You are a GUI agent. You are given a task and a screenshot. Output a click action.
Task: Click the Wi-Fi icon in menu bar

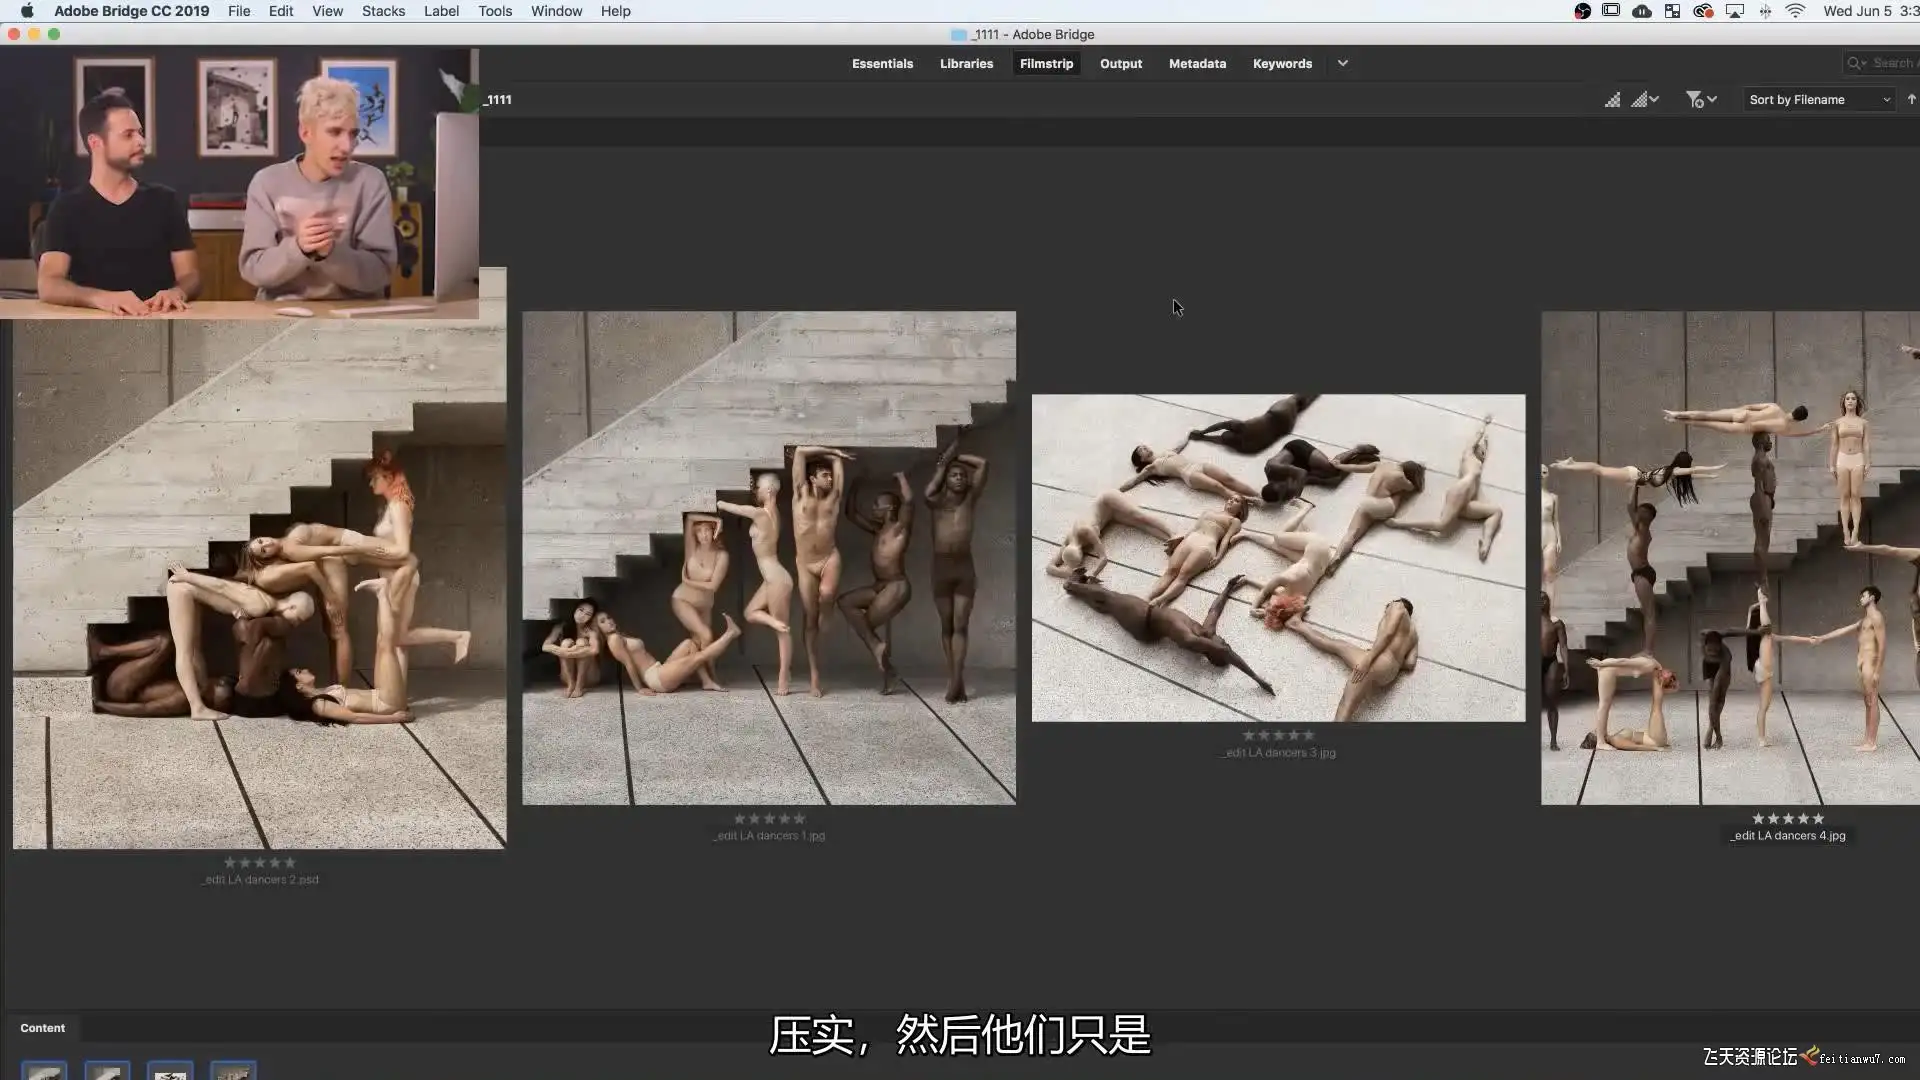(1795, 11)
